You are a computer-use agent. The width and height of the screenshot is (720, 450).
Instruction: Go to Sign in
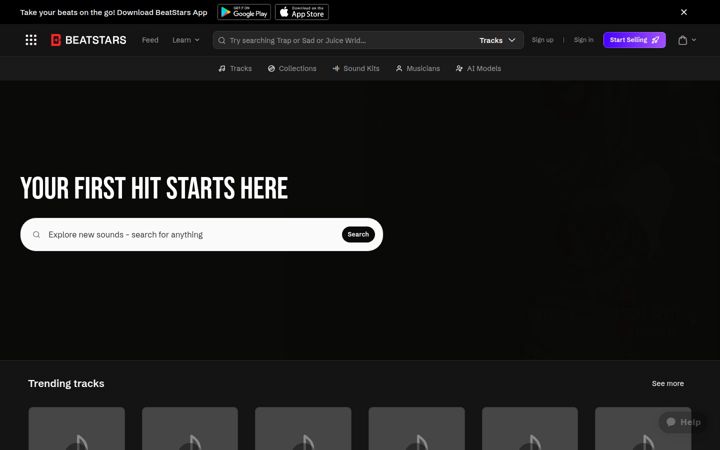coord(583,40)
